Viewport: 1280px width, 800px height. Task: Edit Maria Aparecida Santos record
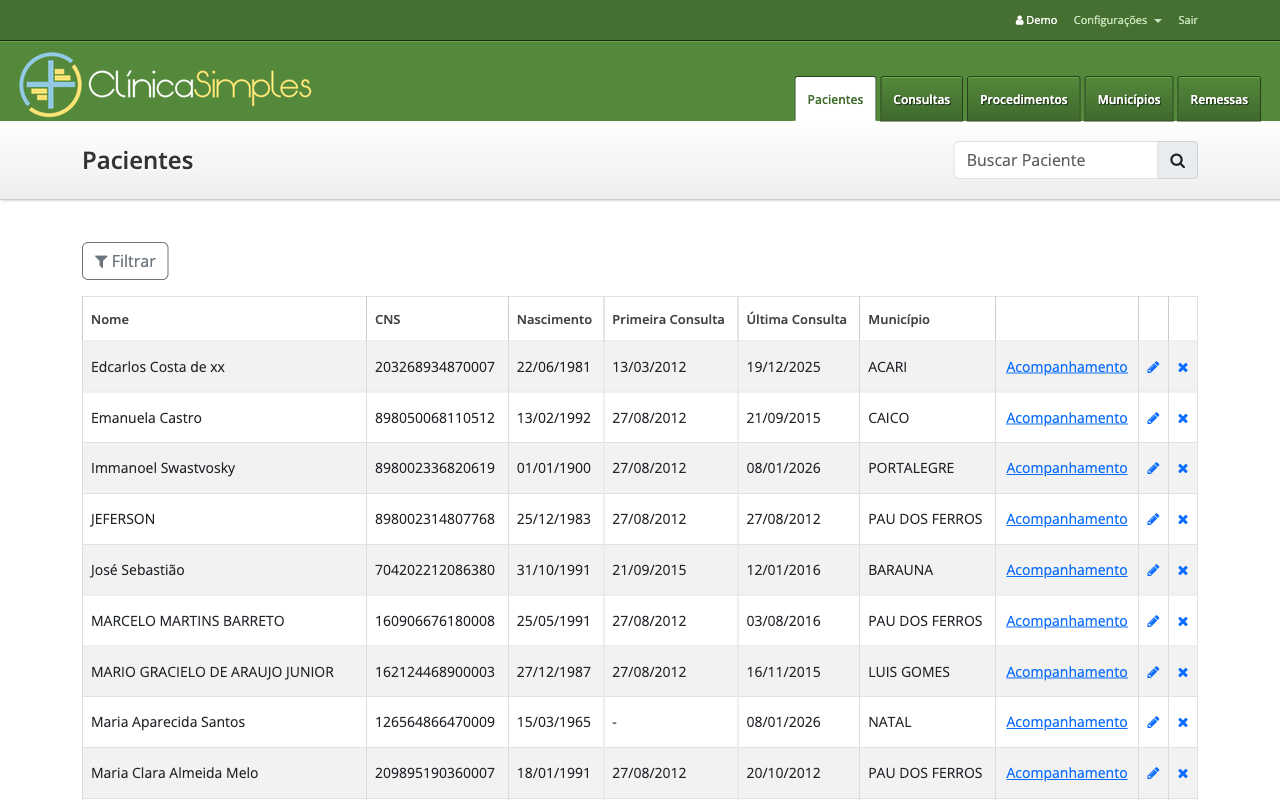click(x=1153, y=722)
